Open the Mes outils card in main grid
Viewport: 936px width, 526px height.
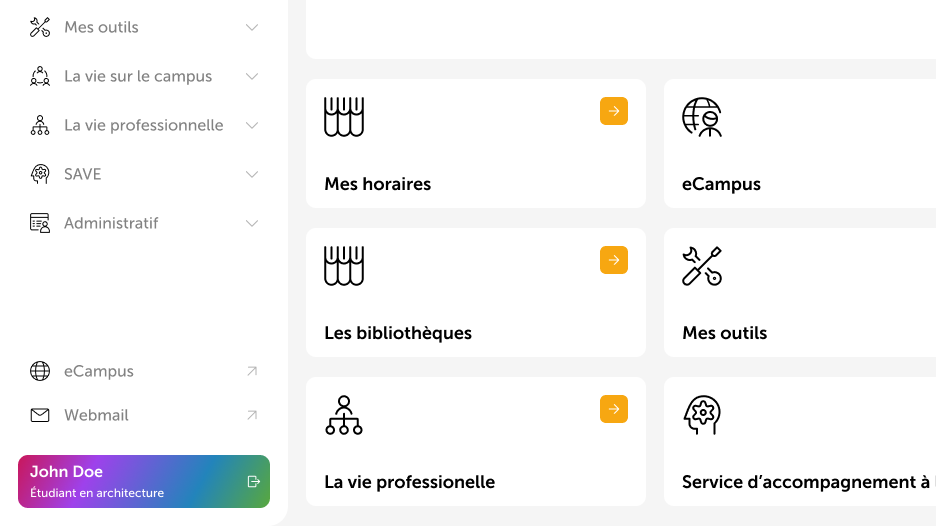pos(800,293)
